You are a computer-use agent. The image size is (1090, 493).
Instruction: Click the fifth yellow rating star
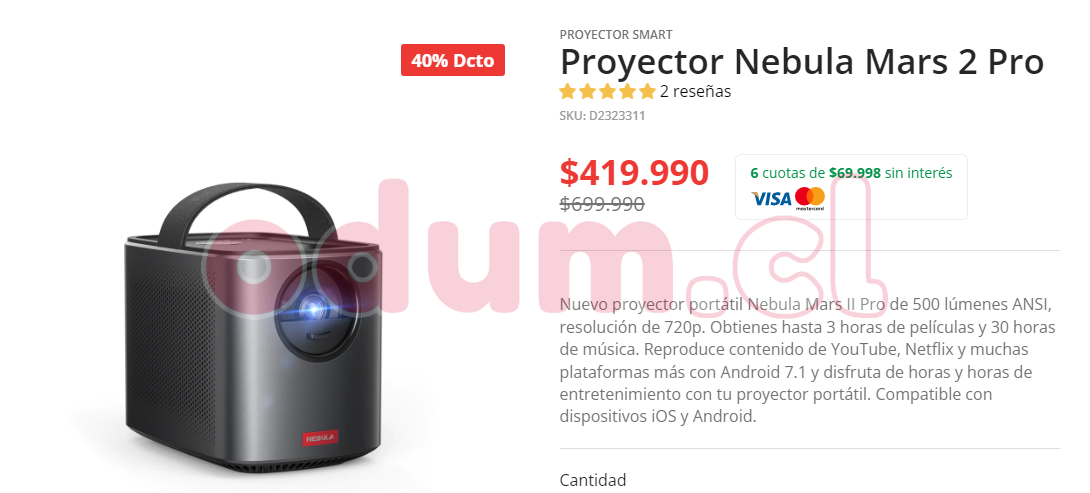click(x=648, y=91)
